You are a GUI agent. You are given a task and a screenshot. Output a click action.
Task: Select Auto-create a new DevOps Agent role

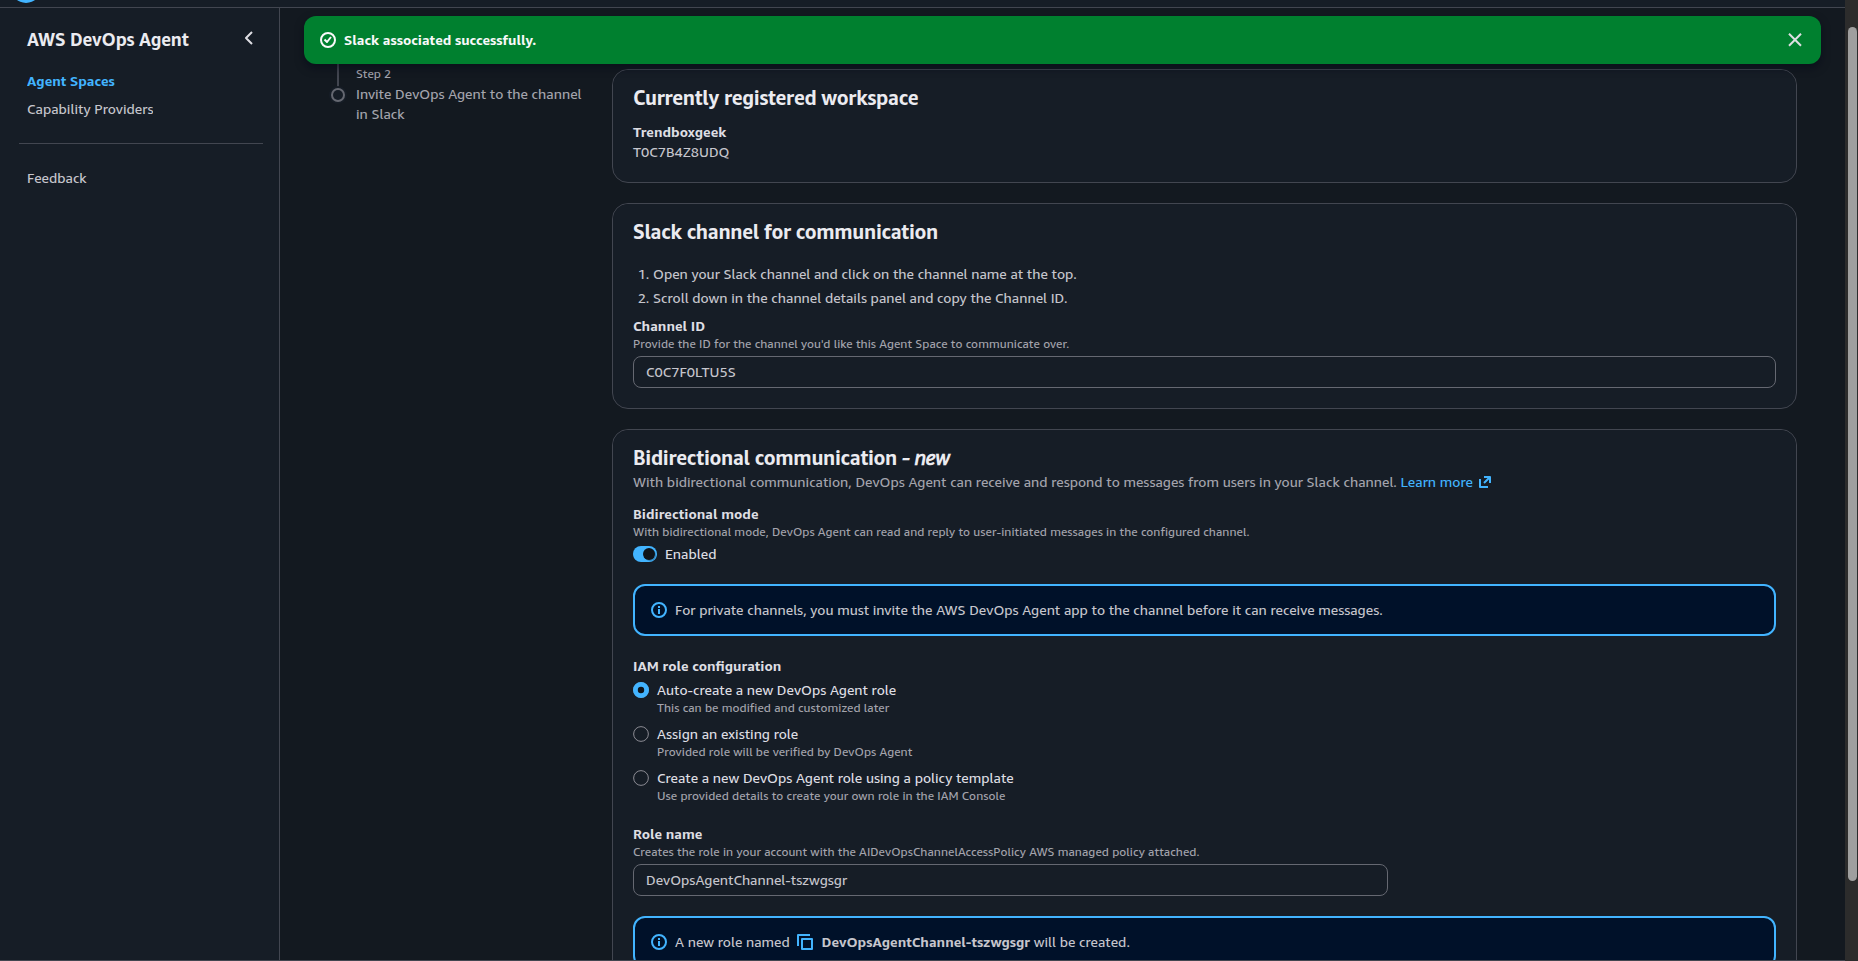tap(641, 690)
